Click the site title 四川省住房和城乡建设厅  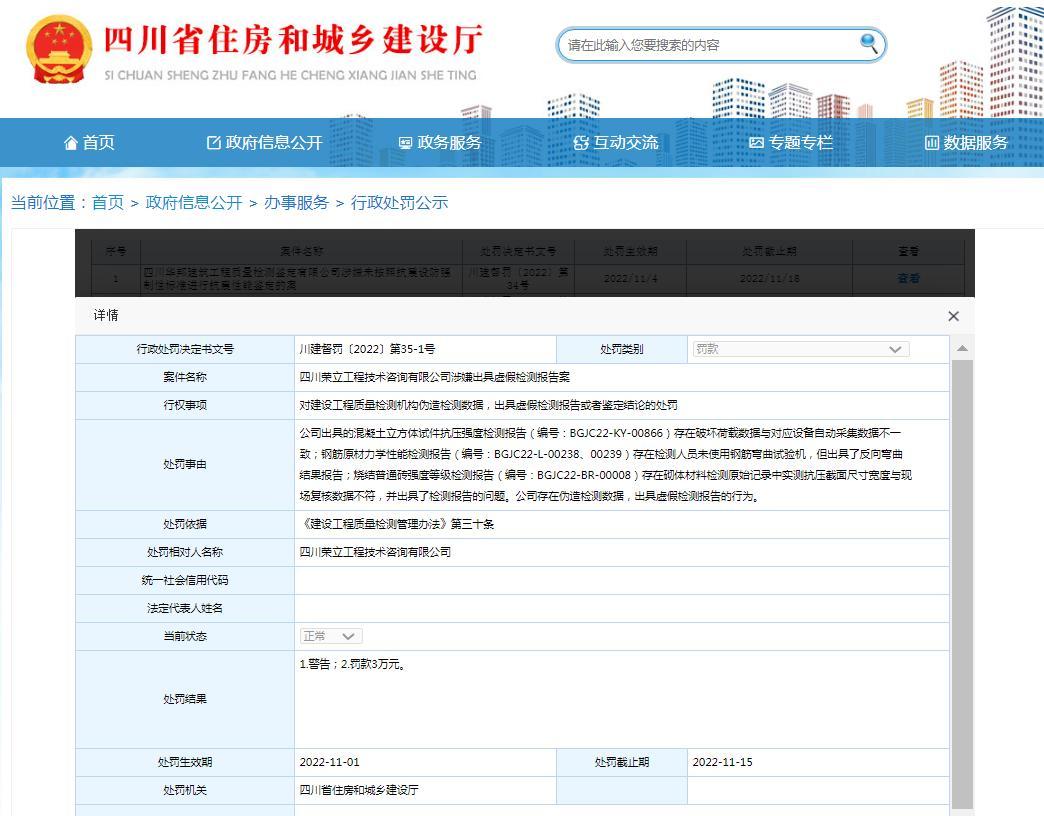click(293, 40)
